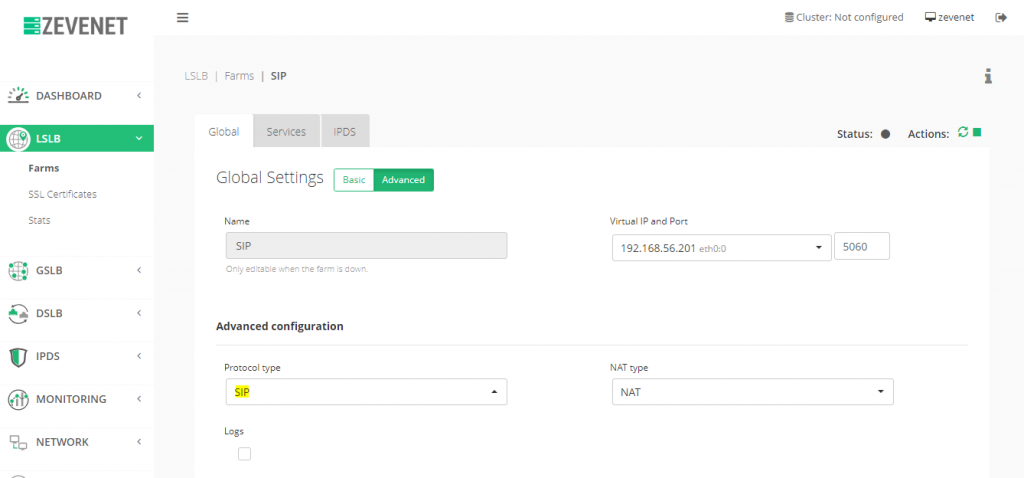The image size is (1024, 478).
Task: Open SSL Certificates in sidebar
Action: click(63, 194)
